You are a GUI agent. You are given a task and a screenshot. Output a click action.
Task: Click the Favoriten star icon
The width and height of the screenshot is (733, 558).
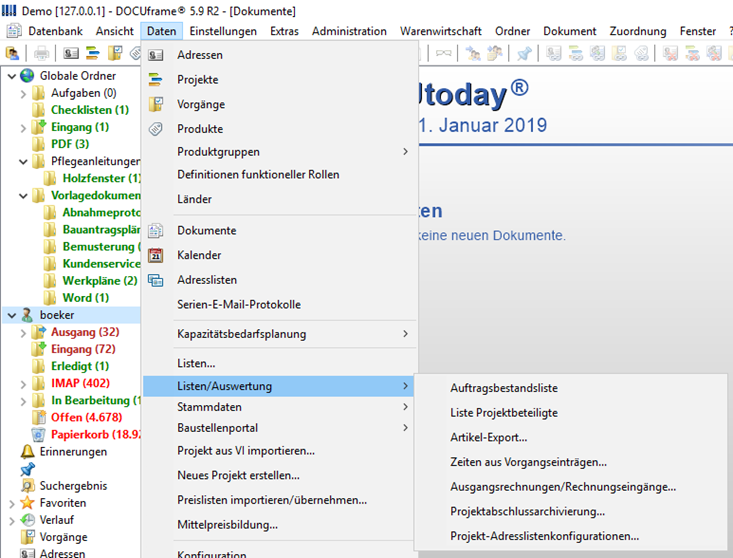[x=28, y=503]
